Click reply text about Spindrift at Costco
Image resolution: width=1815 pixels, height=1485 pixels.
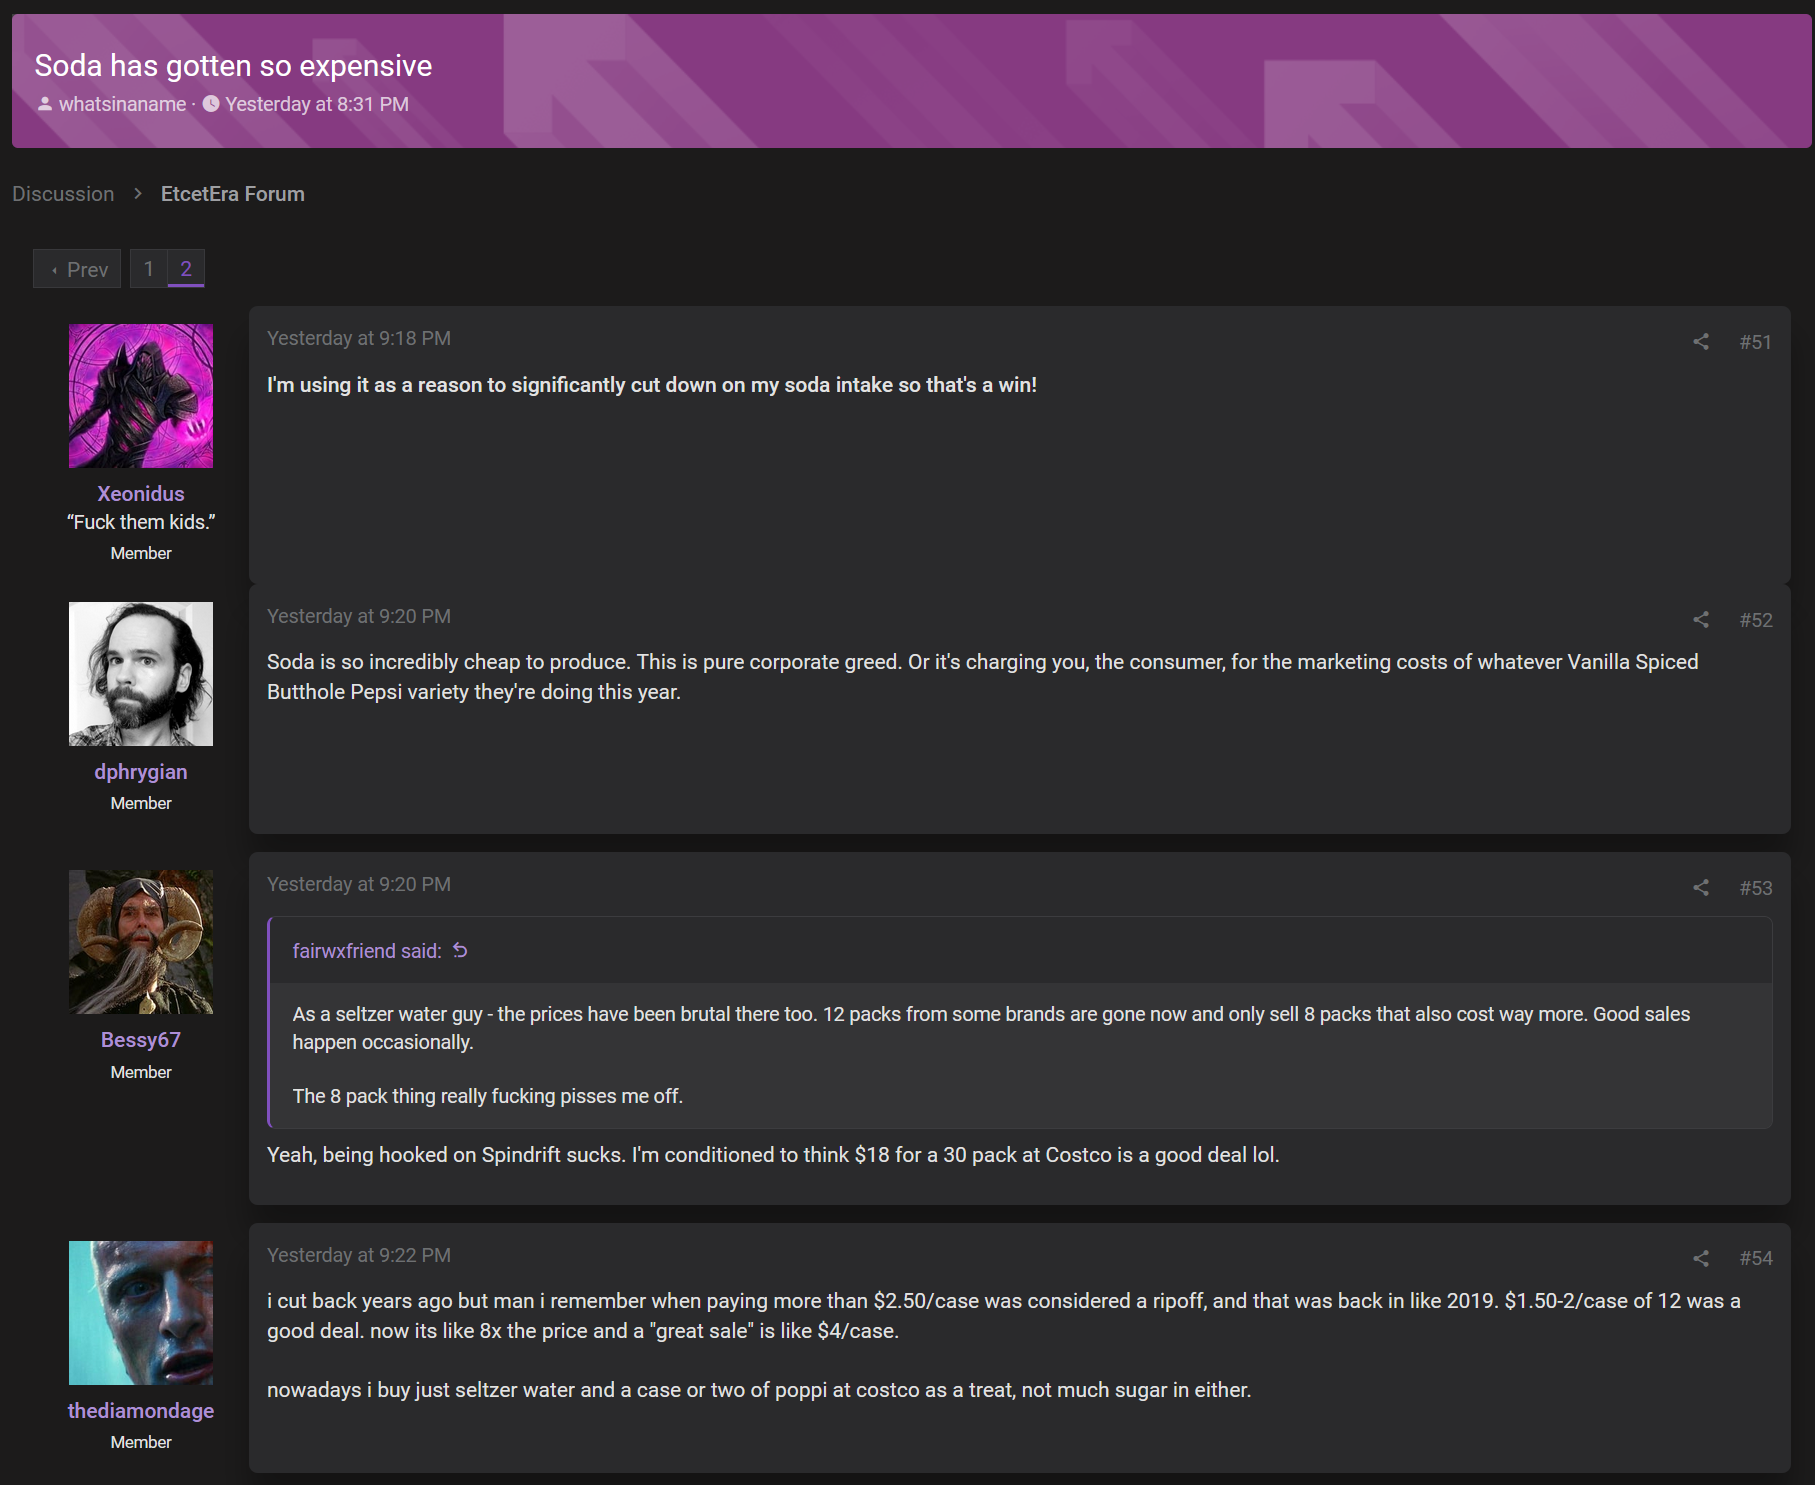tap(773, 1155)
